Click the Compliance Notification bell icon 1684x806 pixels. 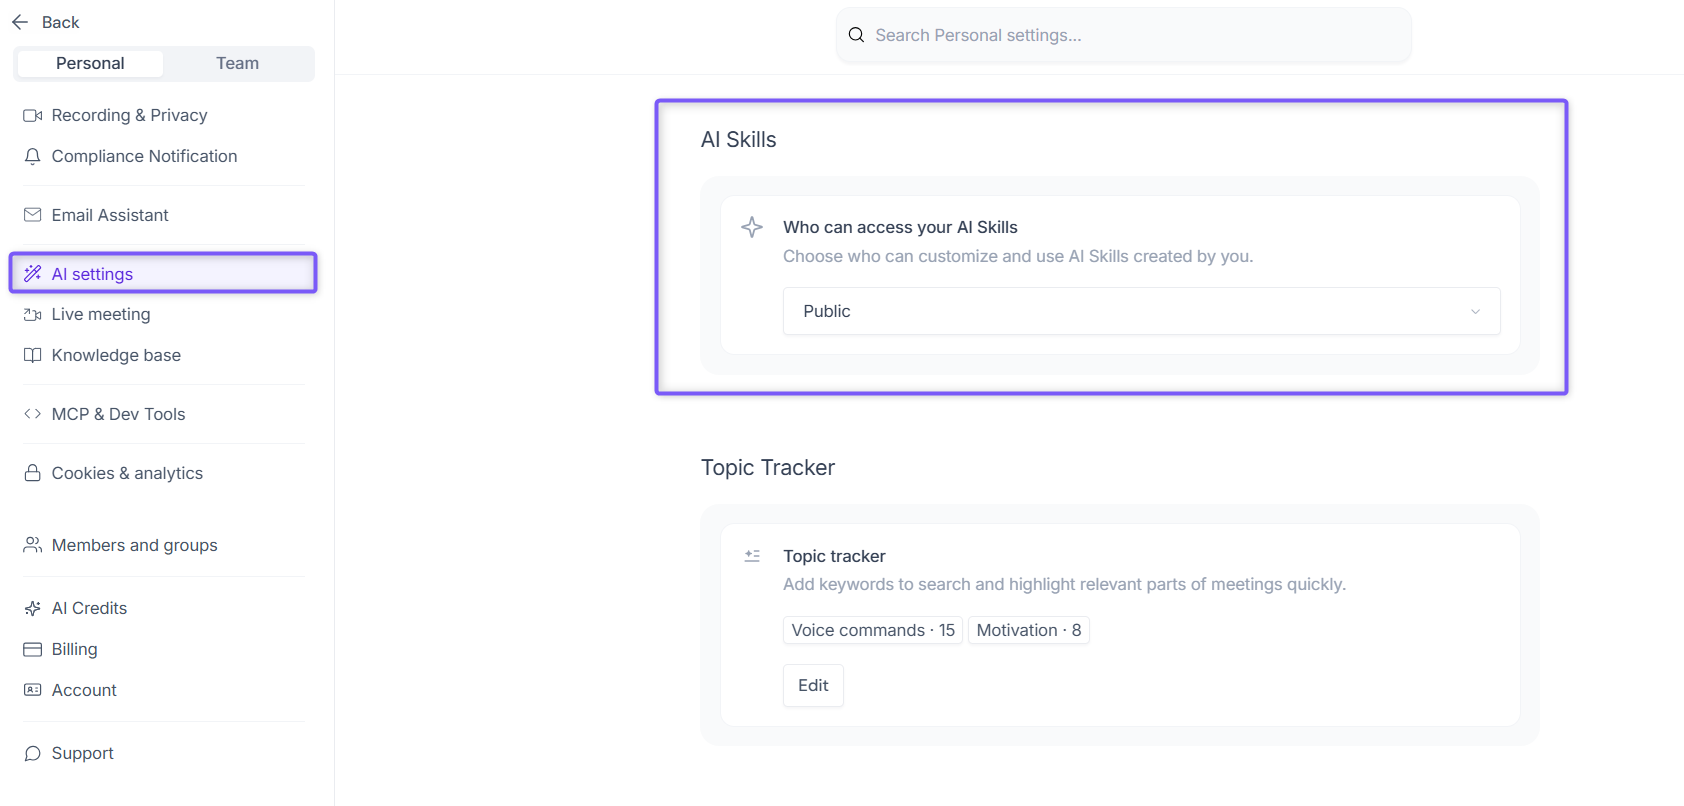tap(32, 156)
